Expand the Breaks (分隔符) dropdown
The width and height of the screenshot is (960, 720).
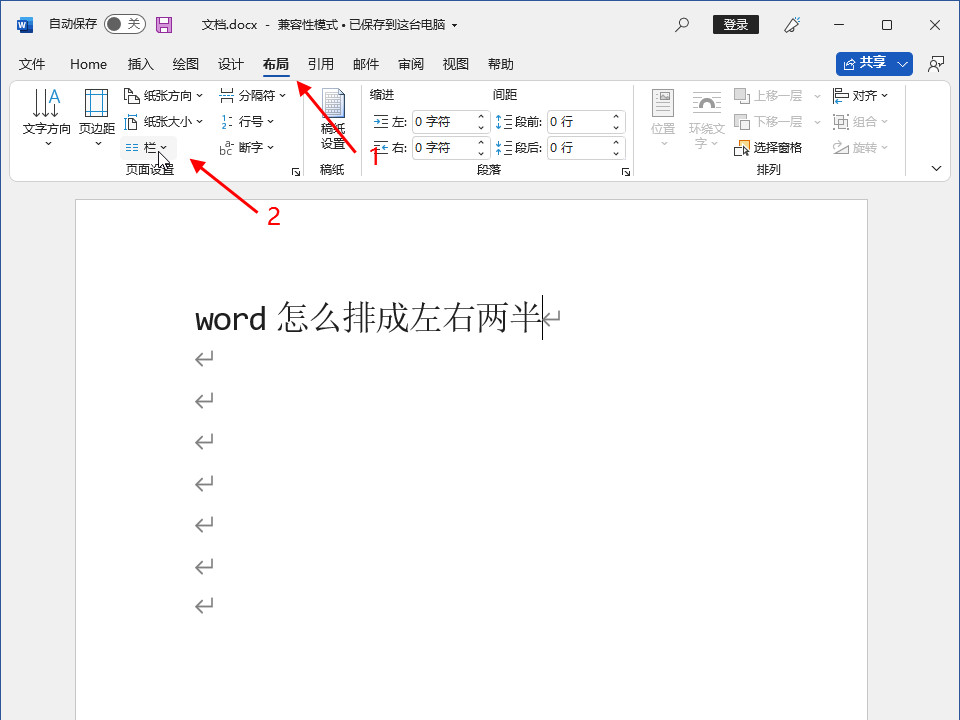coord(253,96)
